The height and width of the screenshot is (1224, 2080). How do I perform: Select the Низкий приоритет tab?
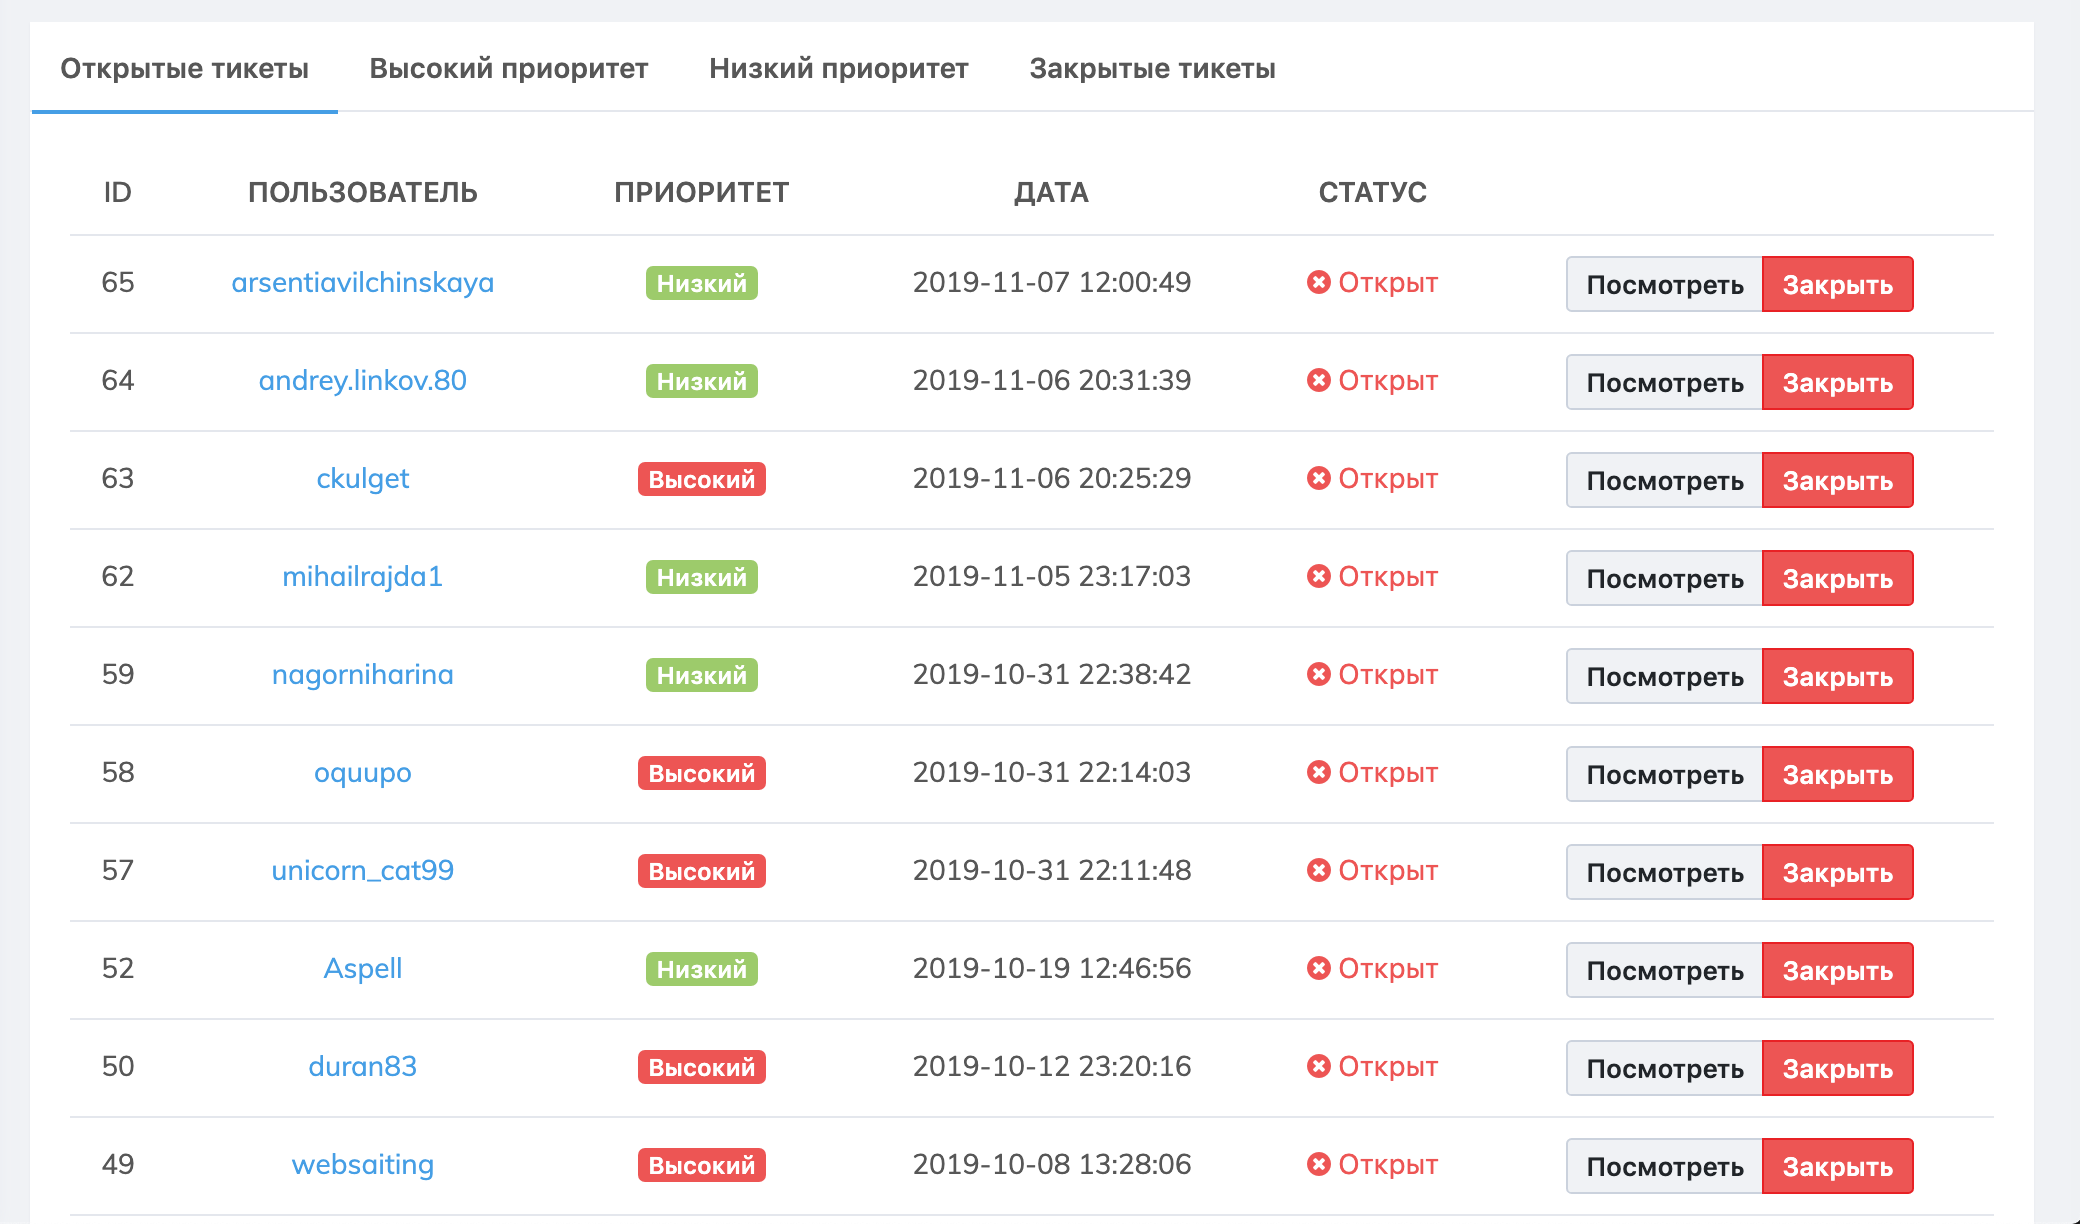[838, 68]
